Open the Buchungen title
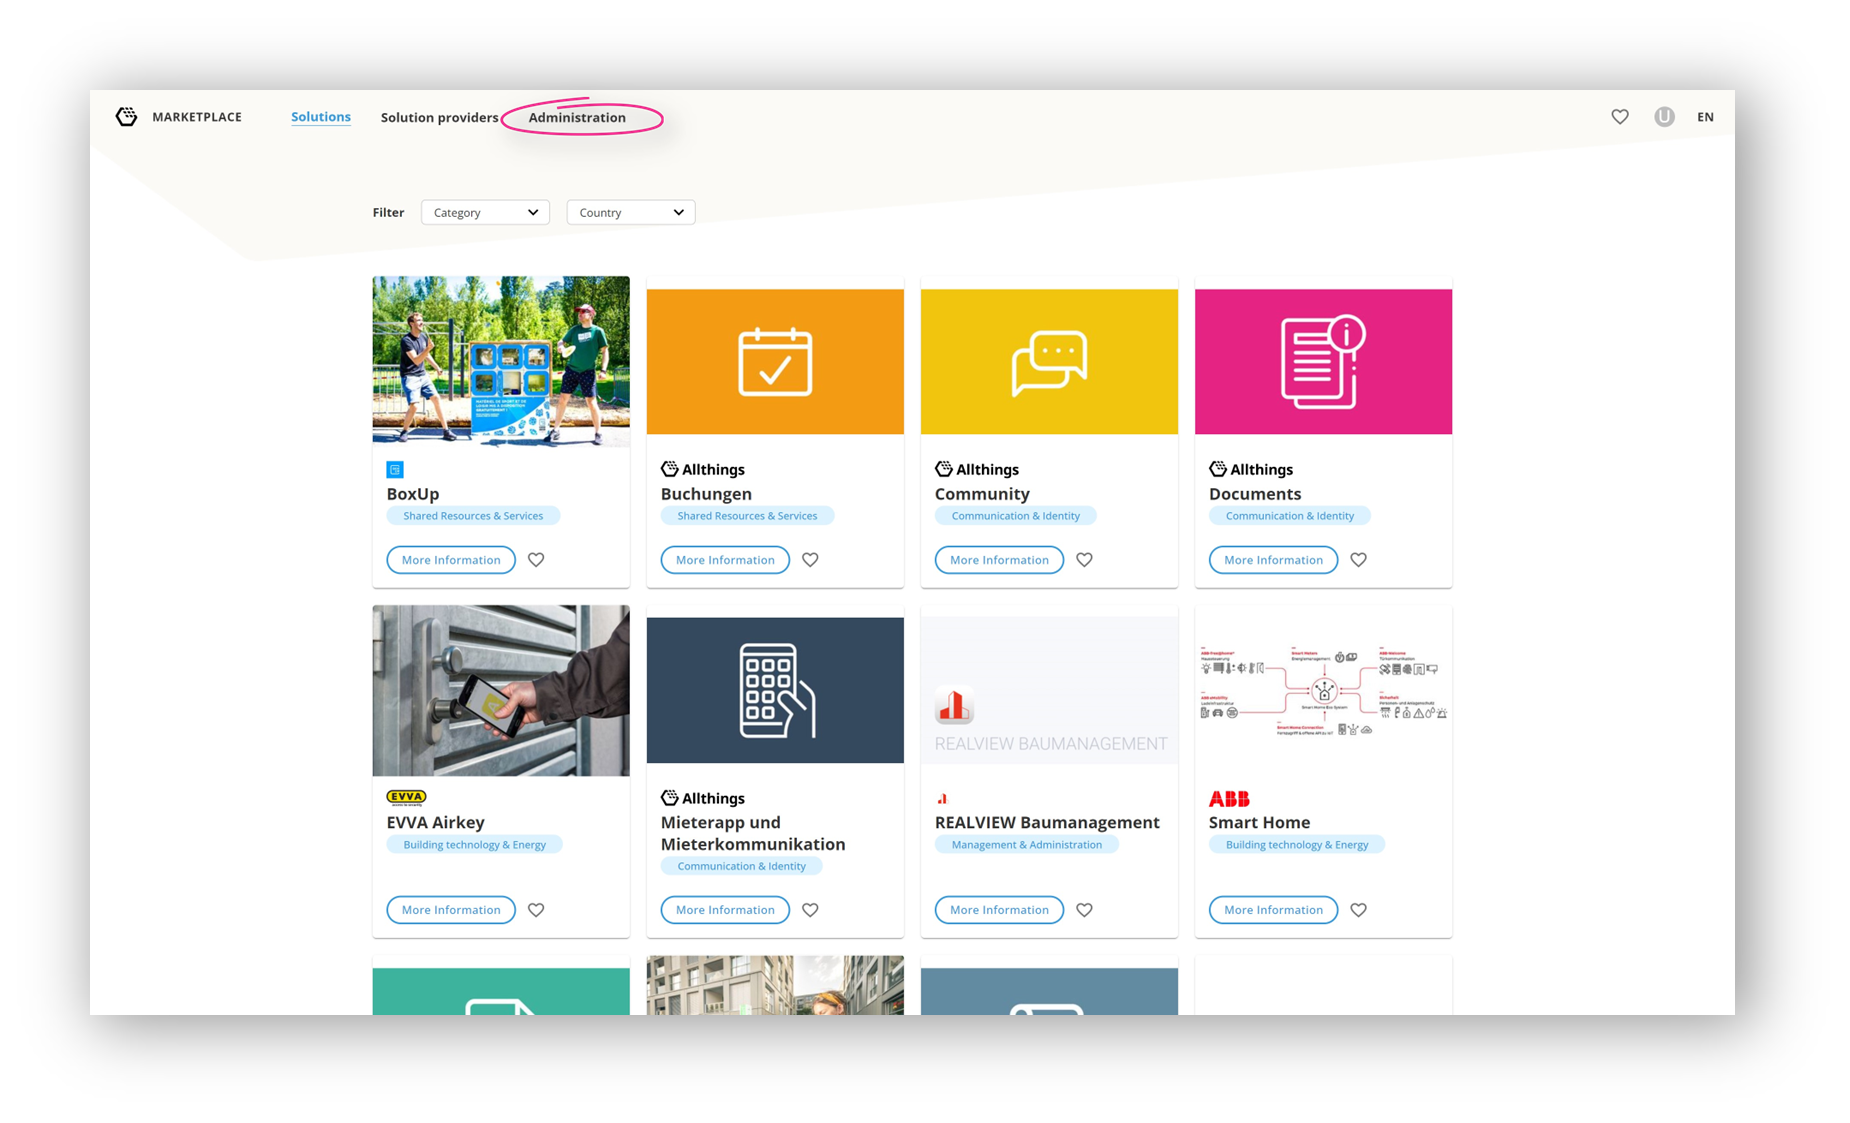This screenshot has height=1123, width=1850. [706, 494]
